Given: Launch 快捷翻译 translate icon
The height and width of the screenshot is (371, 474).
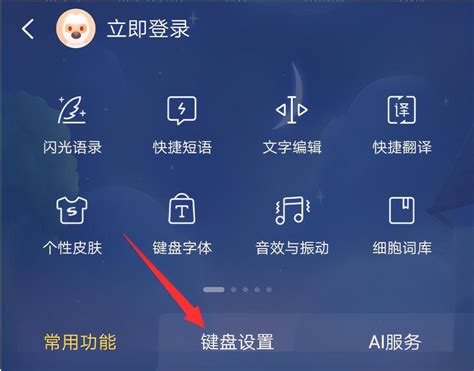Looking at the screenshot, I should pos(402,110).
